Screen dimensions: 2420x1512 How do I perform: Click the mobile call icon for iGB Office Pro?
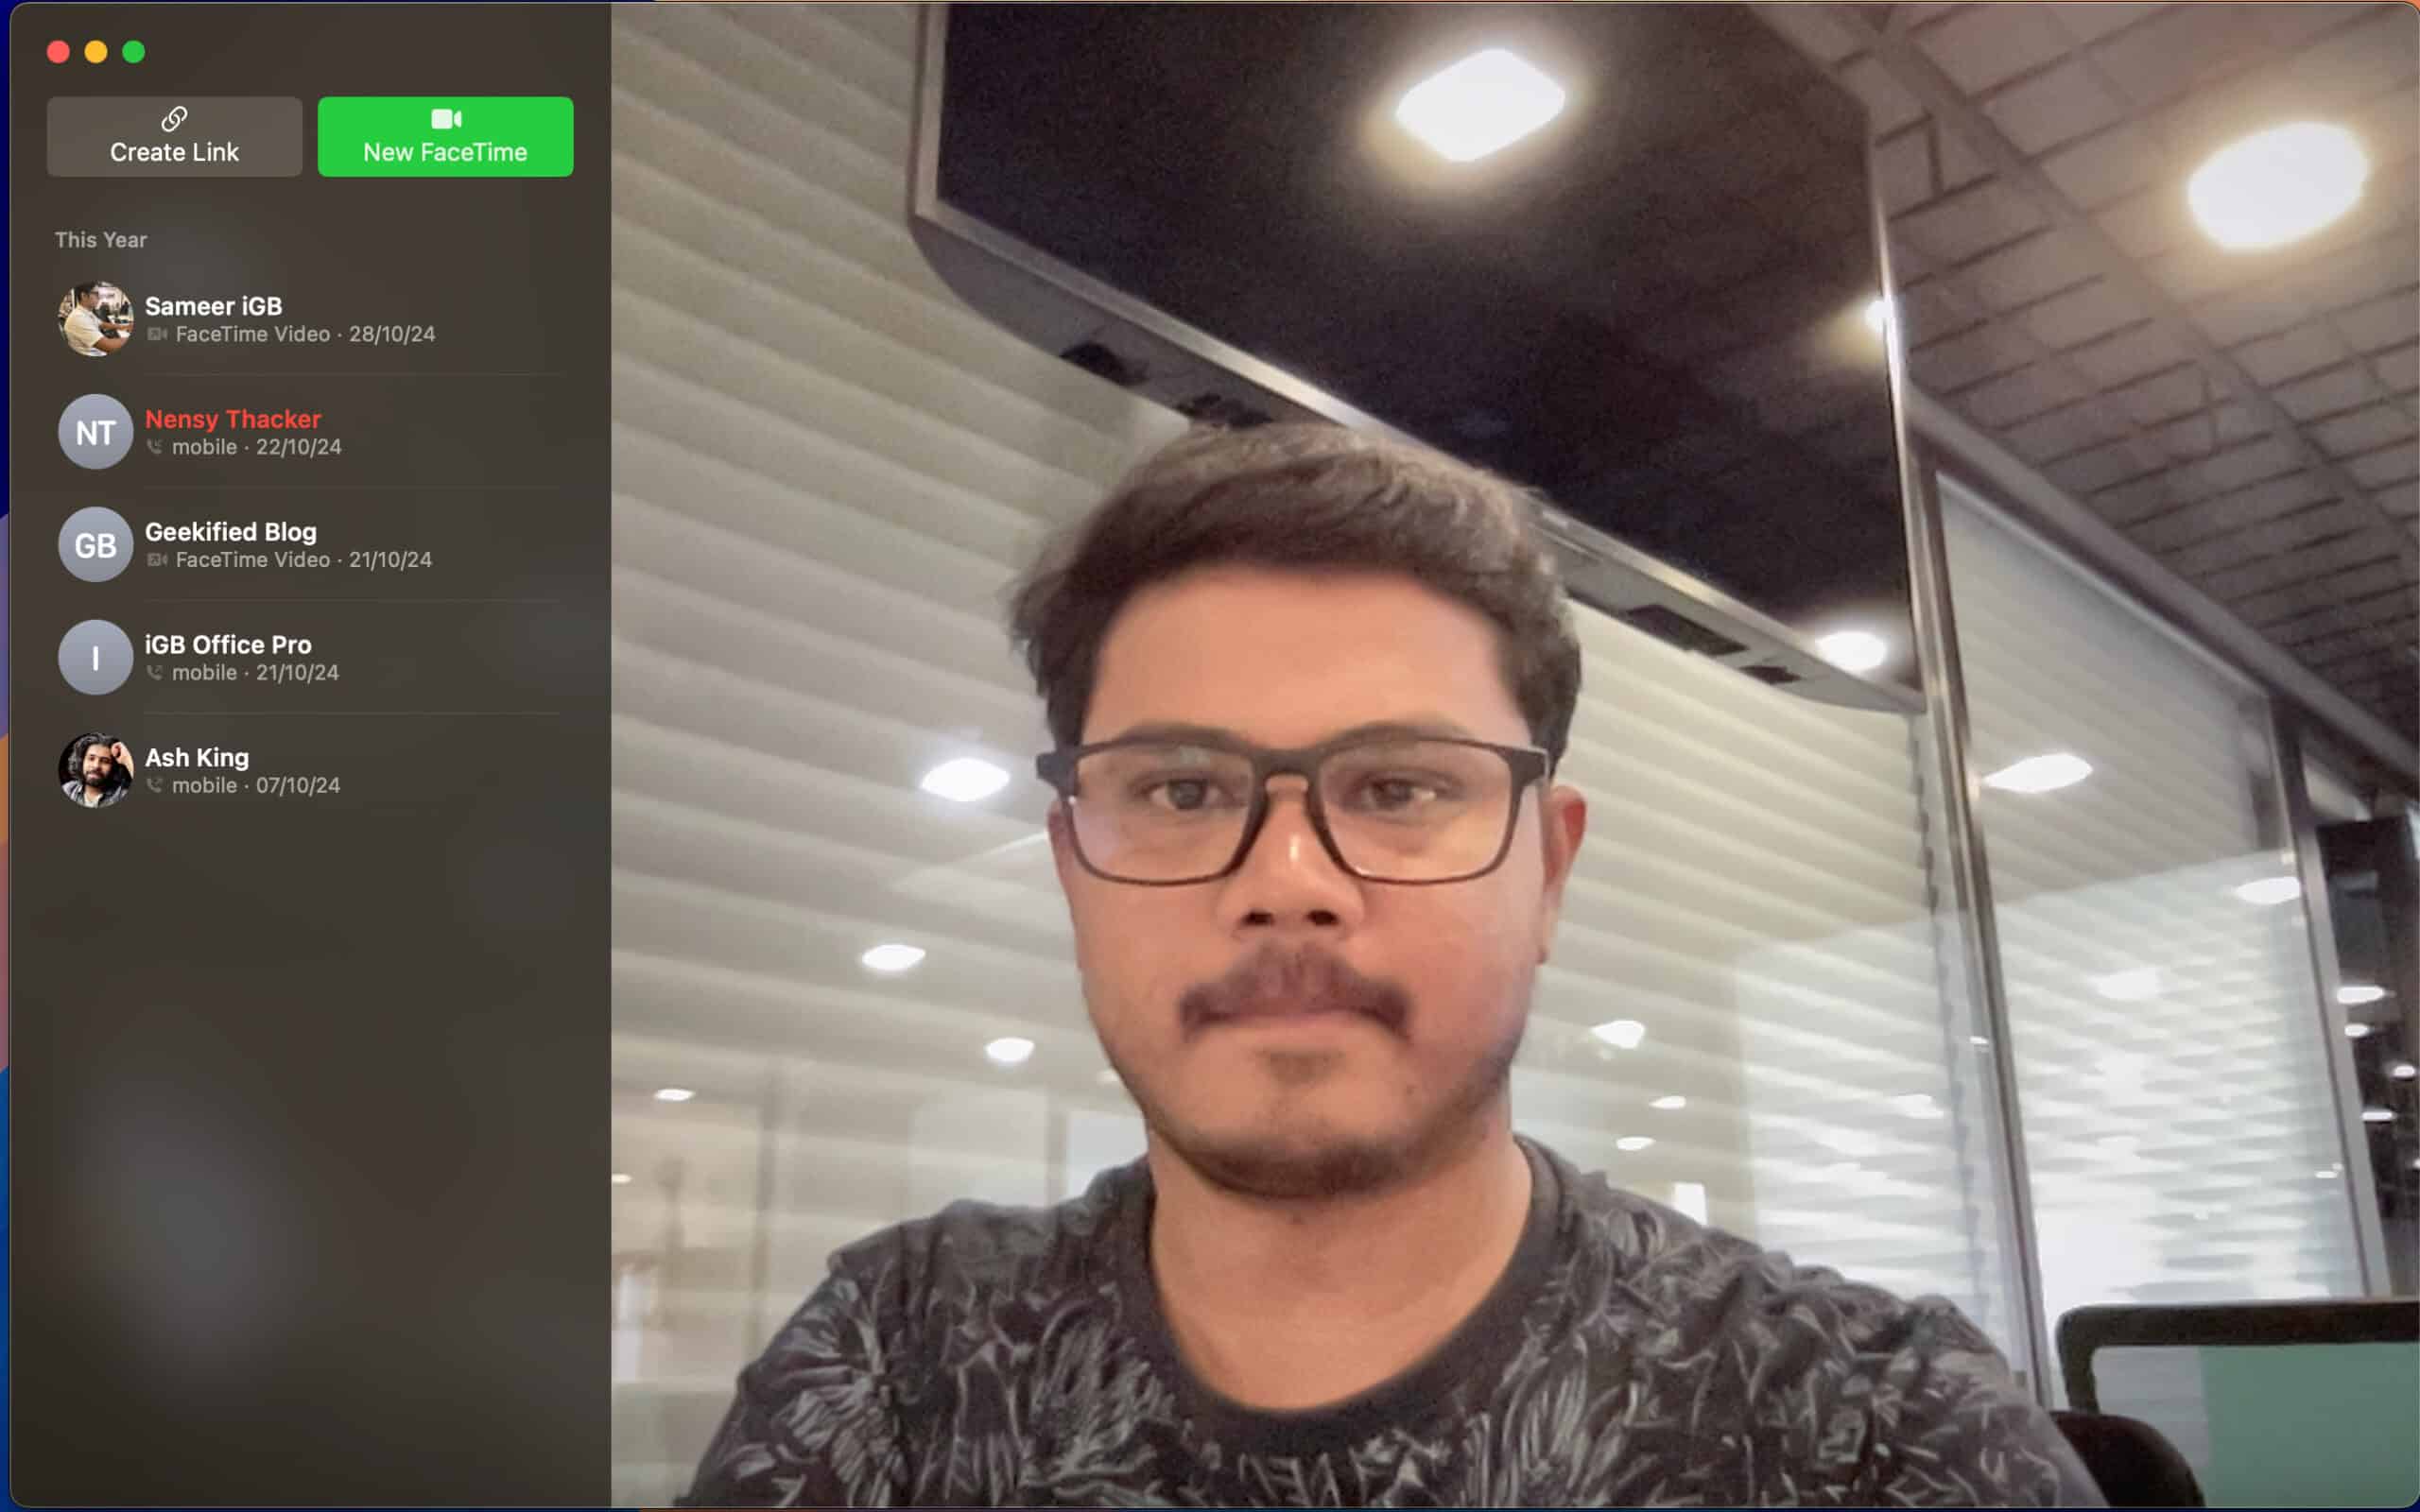tap(153, 673)
